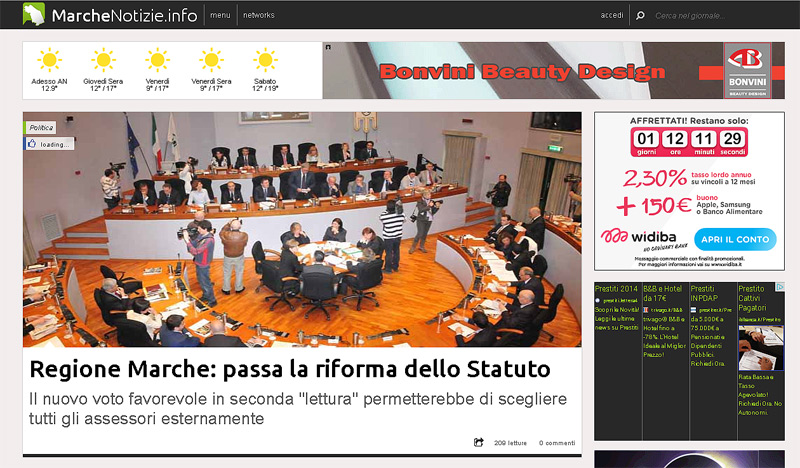Viewport: 800px width, 468px height.
Task: Click the council chamber article photo
Action: [302, 229]
